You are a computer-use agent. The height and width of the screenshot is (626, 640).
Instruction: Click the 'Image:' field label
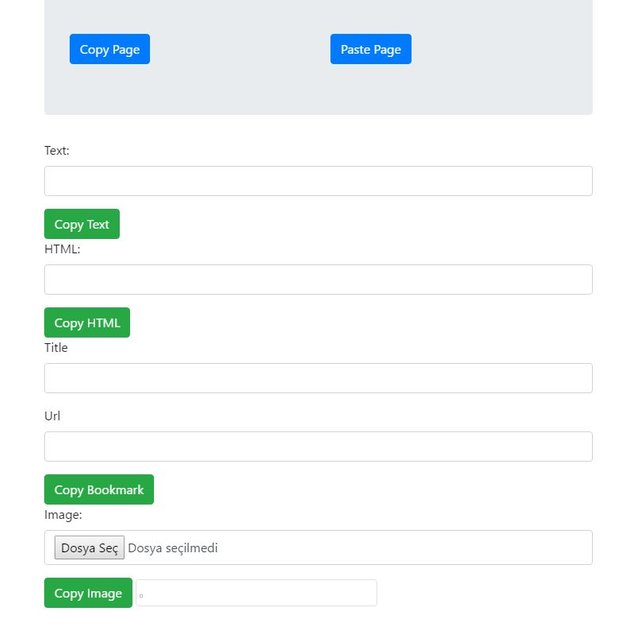63,515
